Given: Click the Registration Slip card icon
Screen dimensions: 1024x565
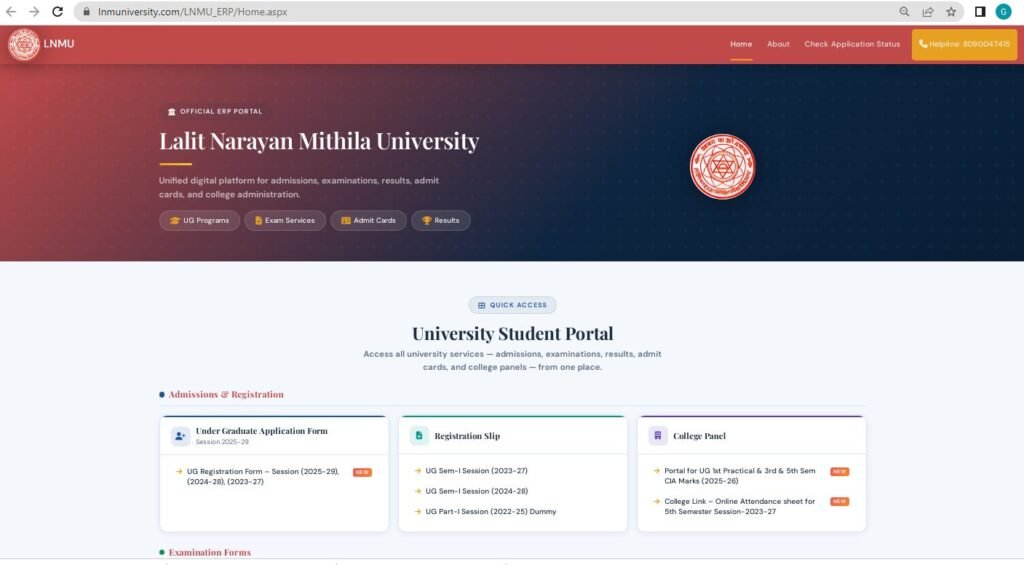Looking at the screenshot, I should coord(419,435).
